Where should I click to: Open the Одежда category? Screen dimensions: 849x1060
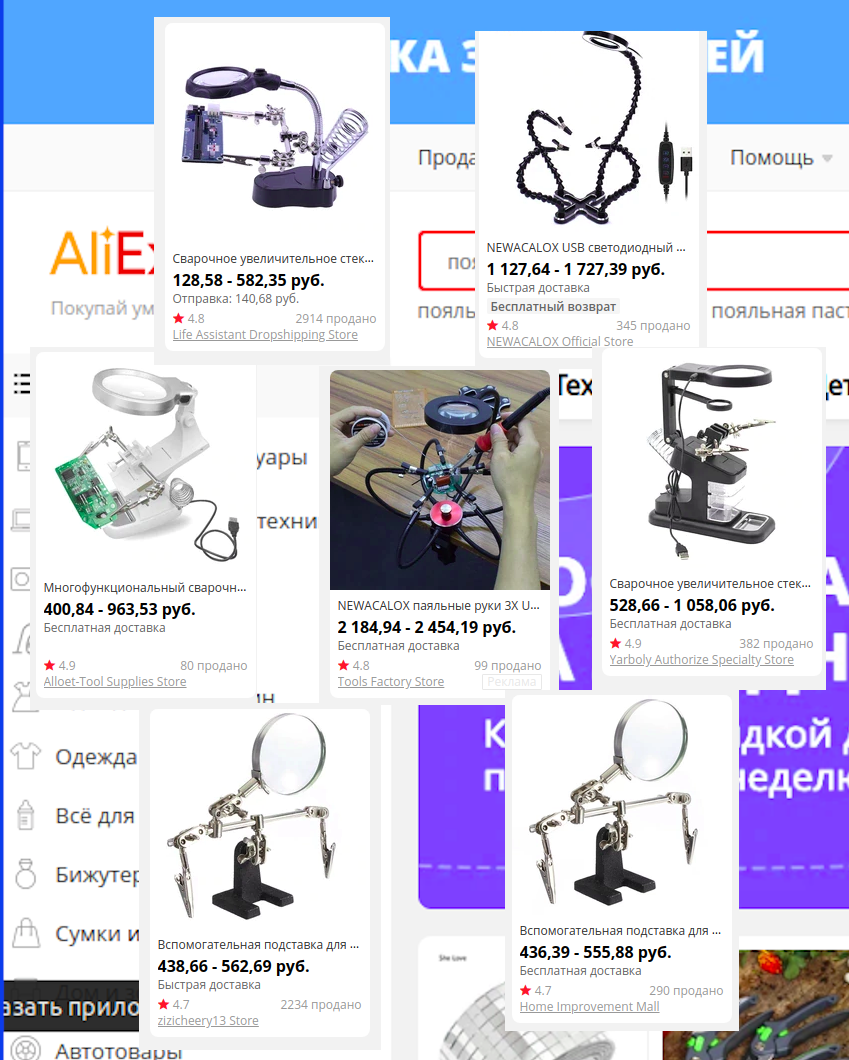click(96, 757)
